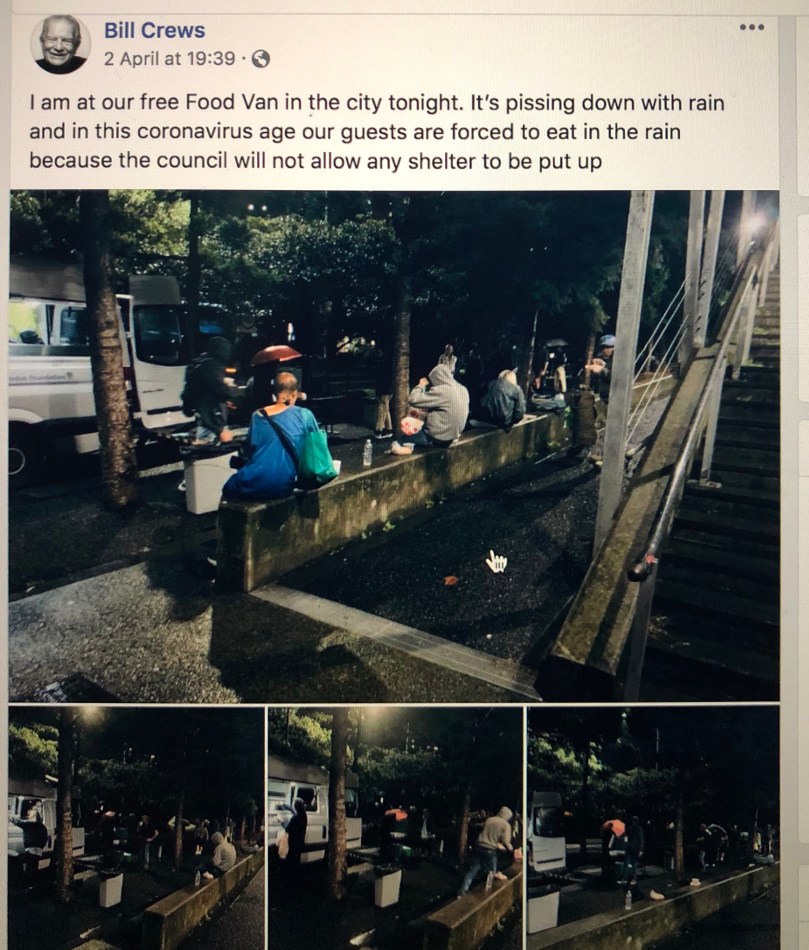This screenshot has width=809, height=950.
Task: Click the red umbrella in the main photo
Action: 275,354
